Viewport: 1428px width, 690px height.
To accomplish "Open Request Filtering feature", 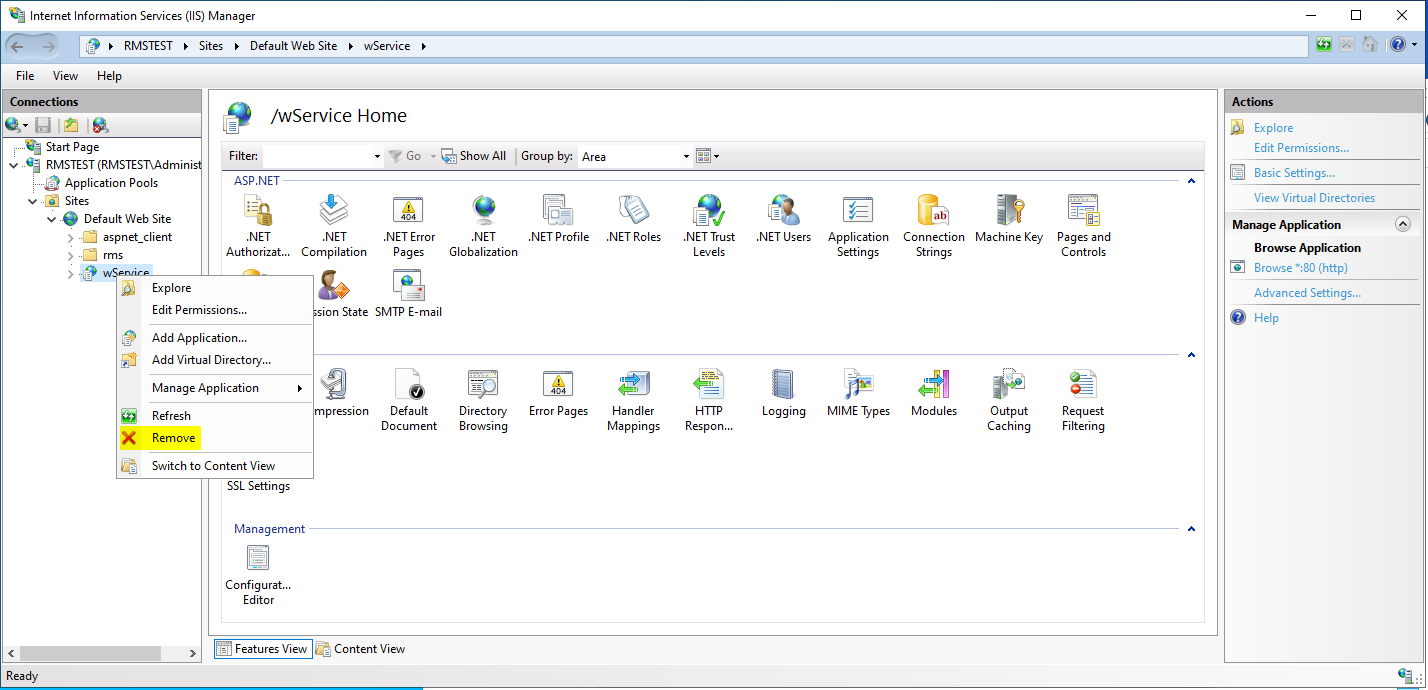I will [1084, 400].
